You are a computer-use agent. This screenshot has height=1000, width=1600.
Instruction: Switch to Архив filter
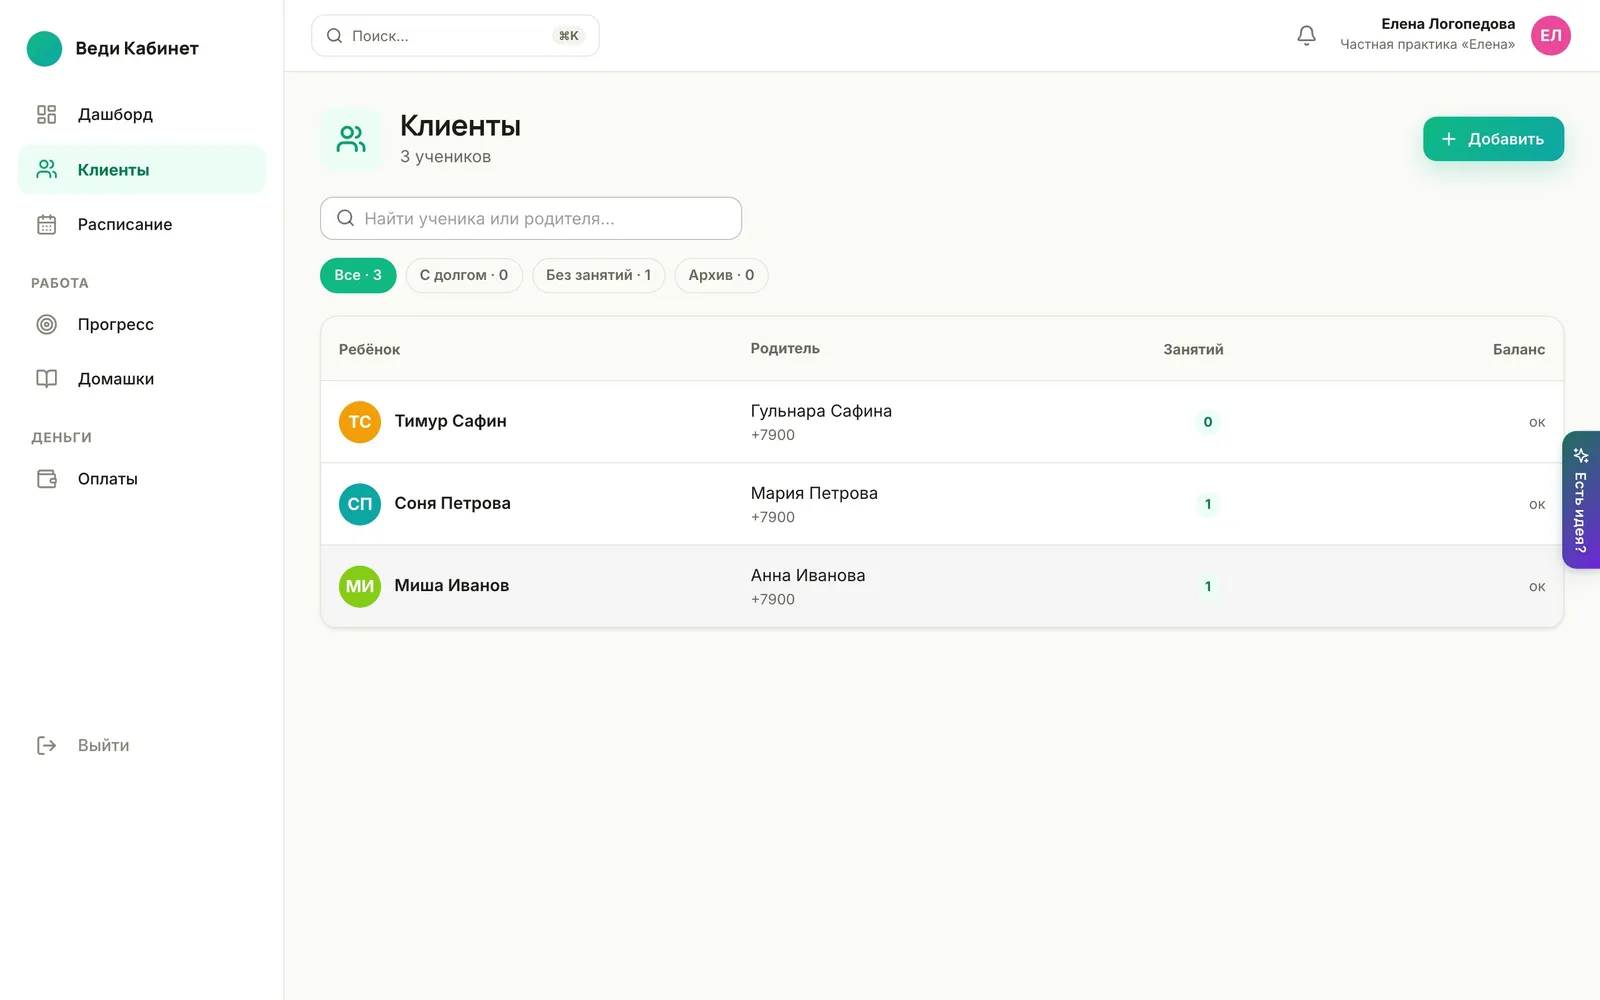click(721, 275)
